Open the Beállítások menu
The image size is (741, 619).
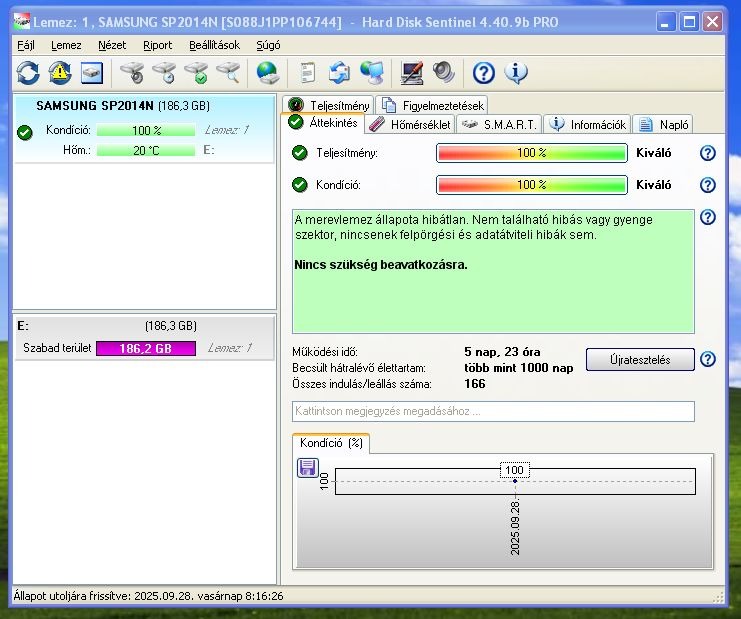coord(215,45)
